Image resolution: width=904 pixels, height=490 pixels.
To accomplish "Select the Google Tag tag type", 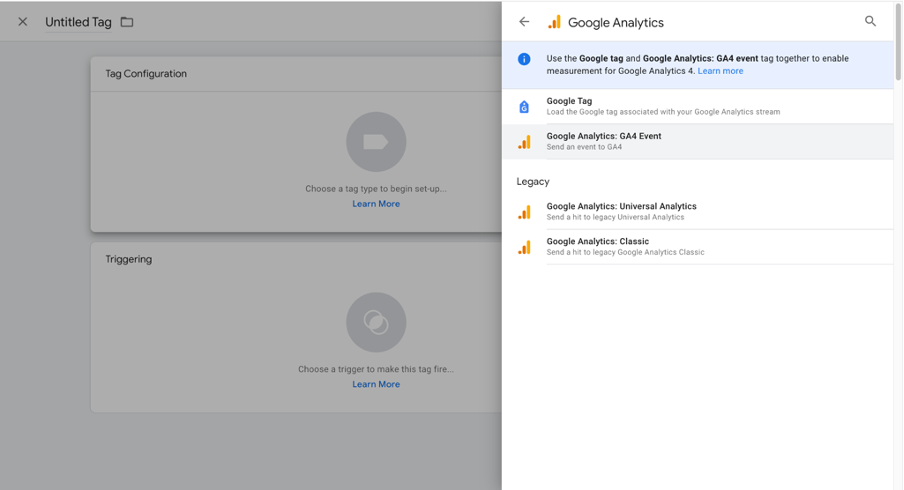I will 698,106.
